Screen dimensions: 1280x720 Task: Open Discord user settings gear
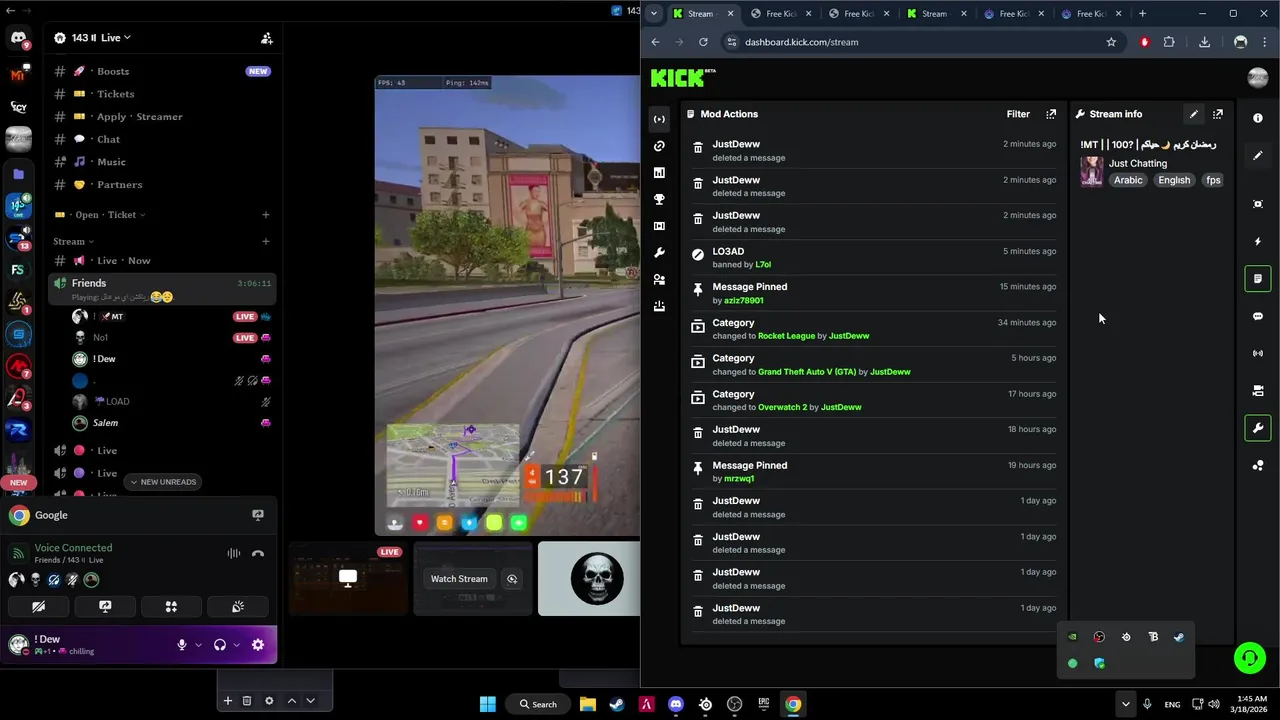258,645
